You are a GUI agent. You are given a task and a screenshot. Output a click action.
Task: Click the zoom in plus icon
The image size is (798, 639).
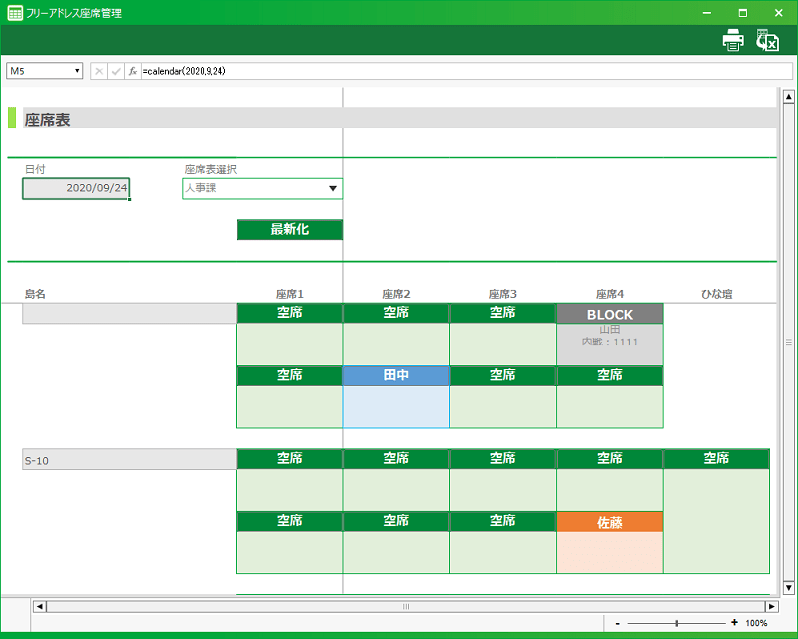point(734,623)
